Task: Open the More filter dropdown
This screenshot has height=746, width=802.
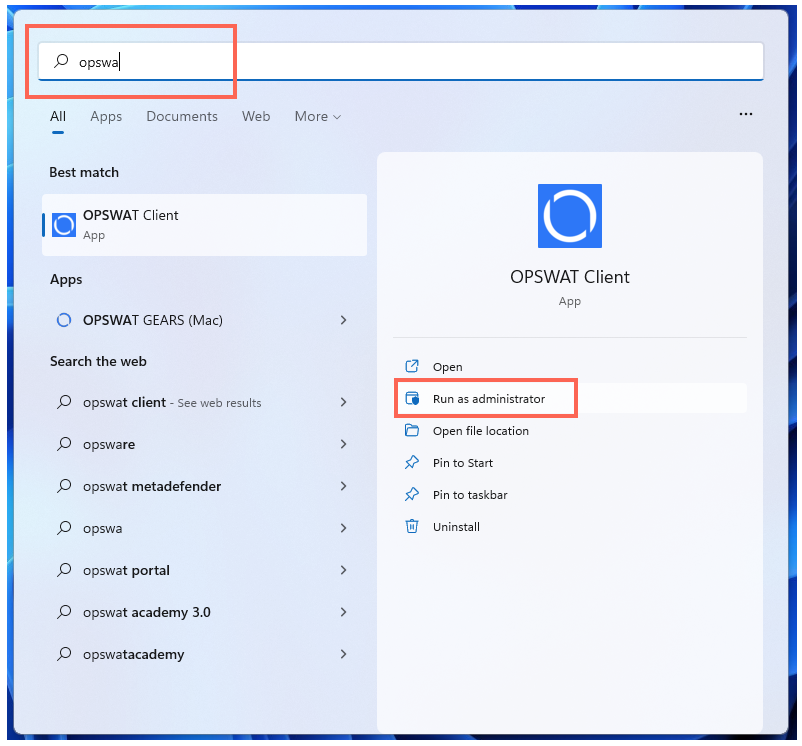Action: coord(318,117)
